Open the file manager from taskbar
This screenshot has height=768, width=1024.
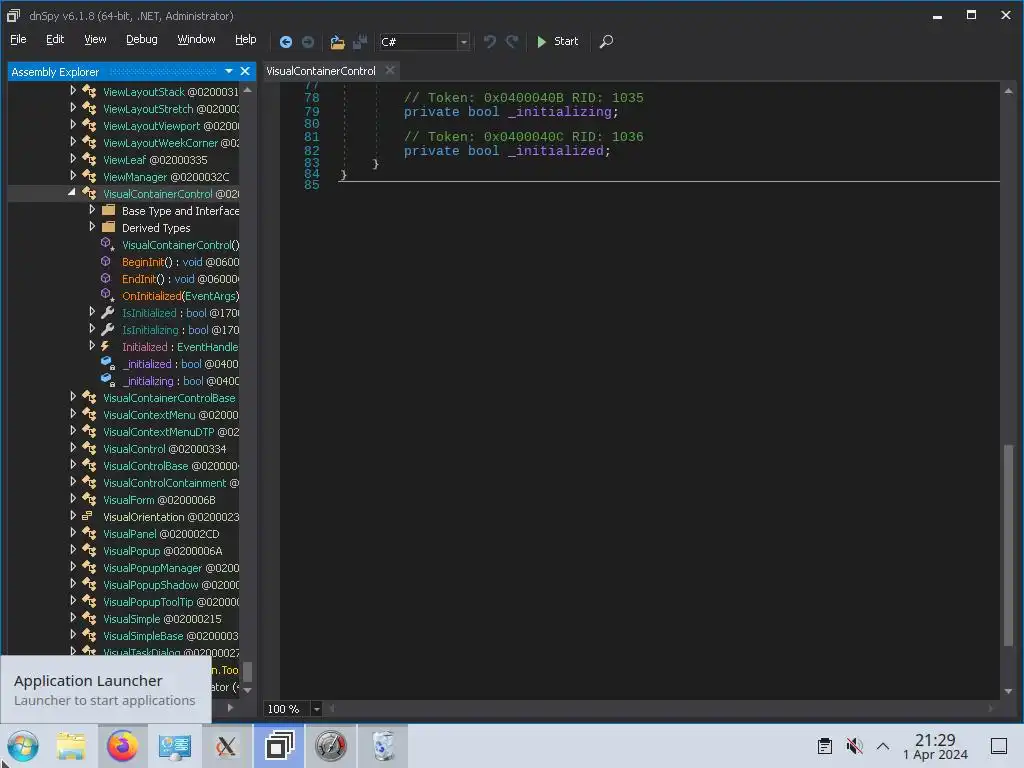[x=71, y=746]
